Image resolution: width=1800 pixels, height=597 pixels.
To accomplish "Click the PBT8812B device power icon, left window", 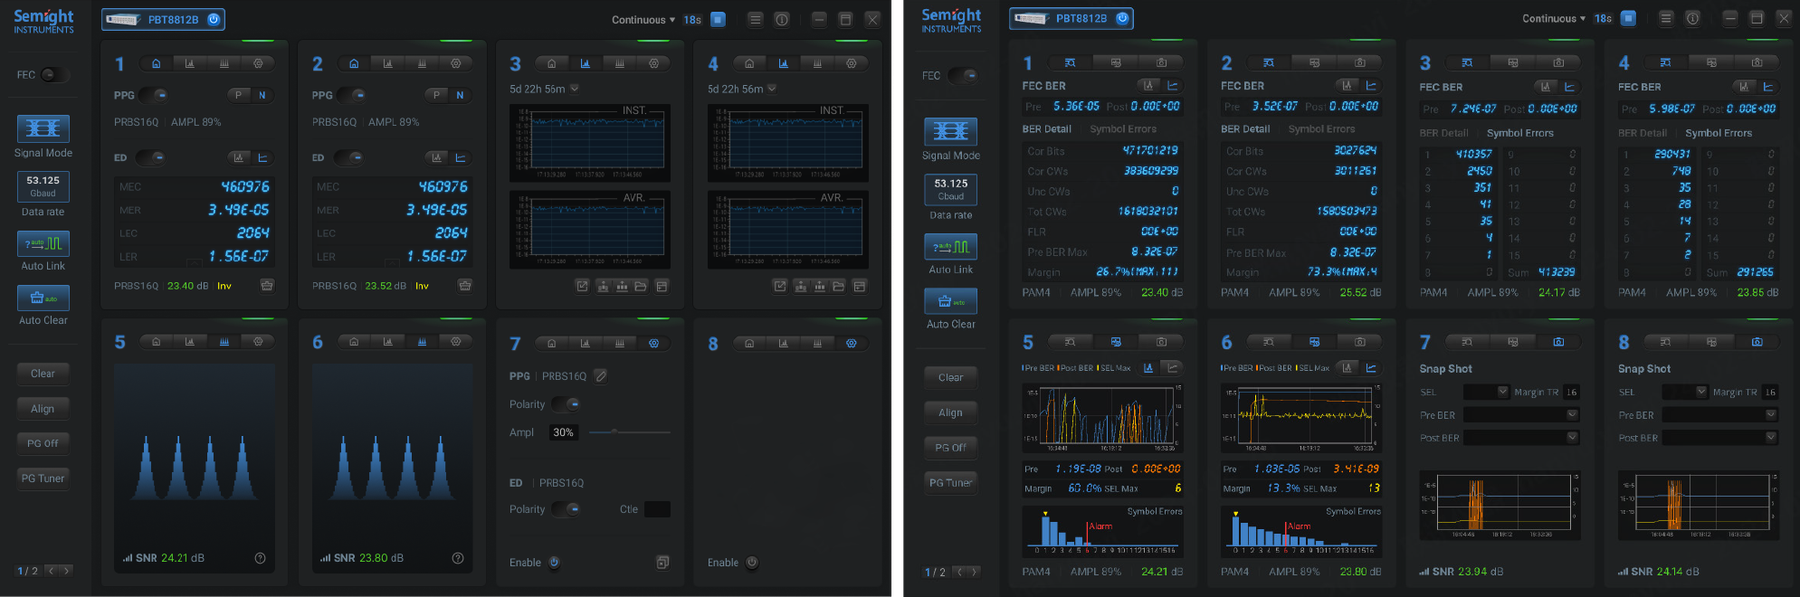I will pyautogui.click(x=213, y=19).
